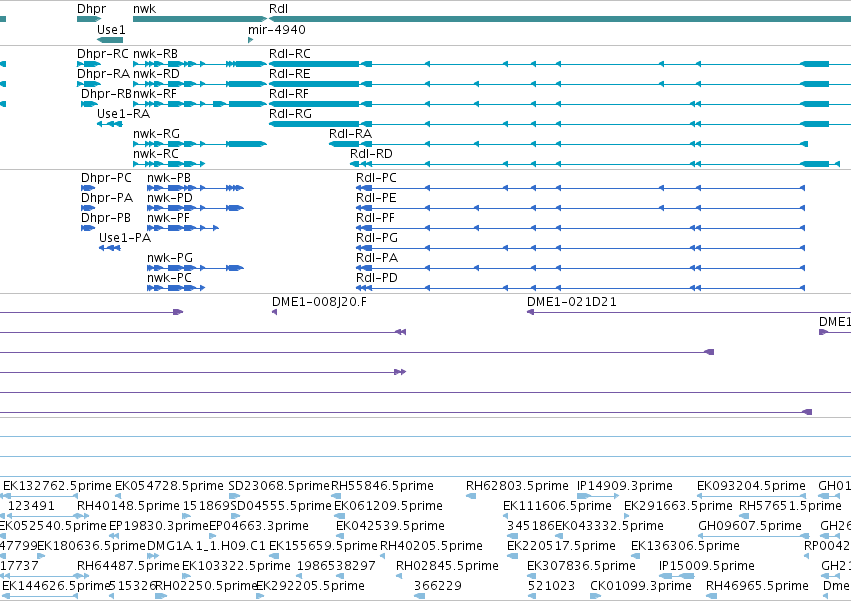
Task: Open transcript nwk-RG
Action: click(156, 134)
